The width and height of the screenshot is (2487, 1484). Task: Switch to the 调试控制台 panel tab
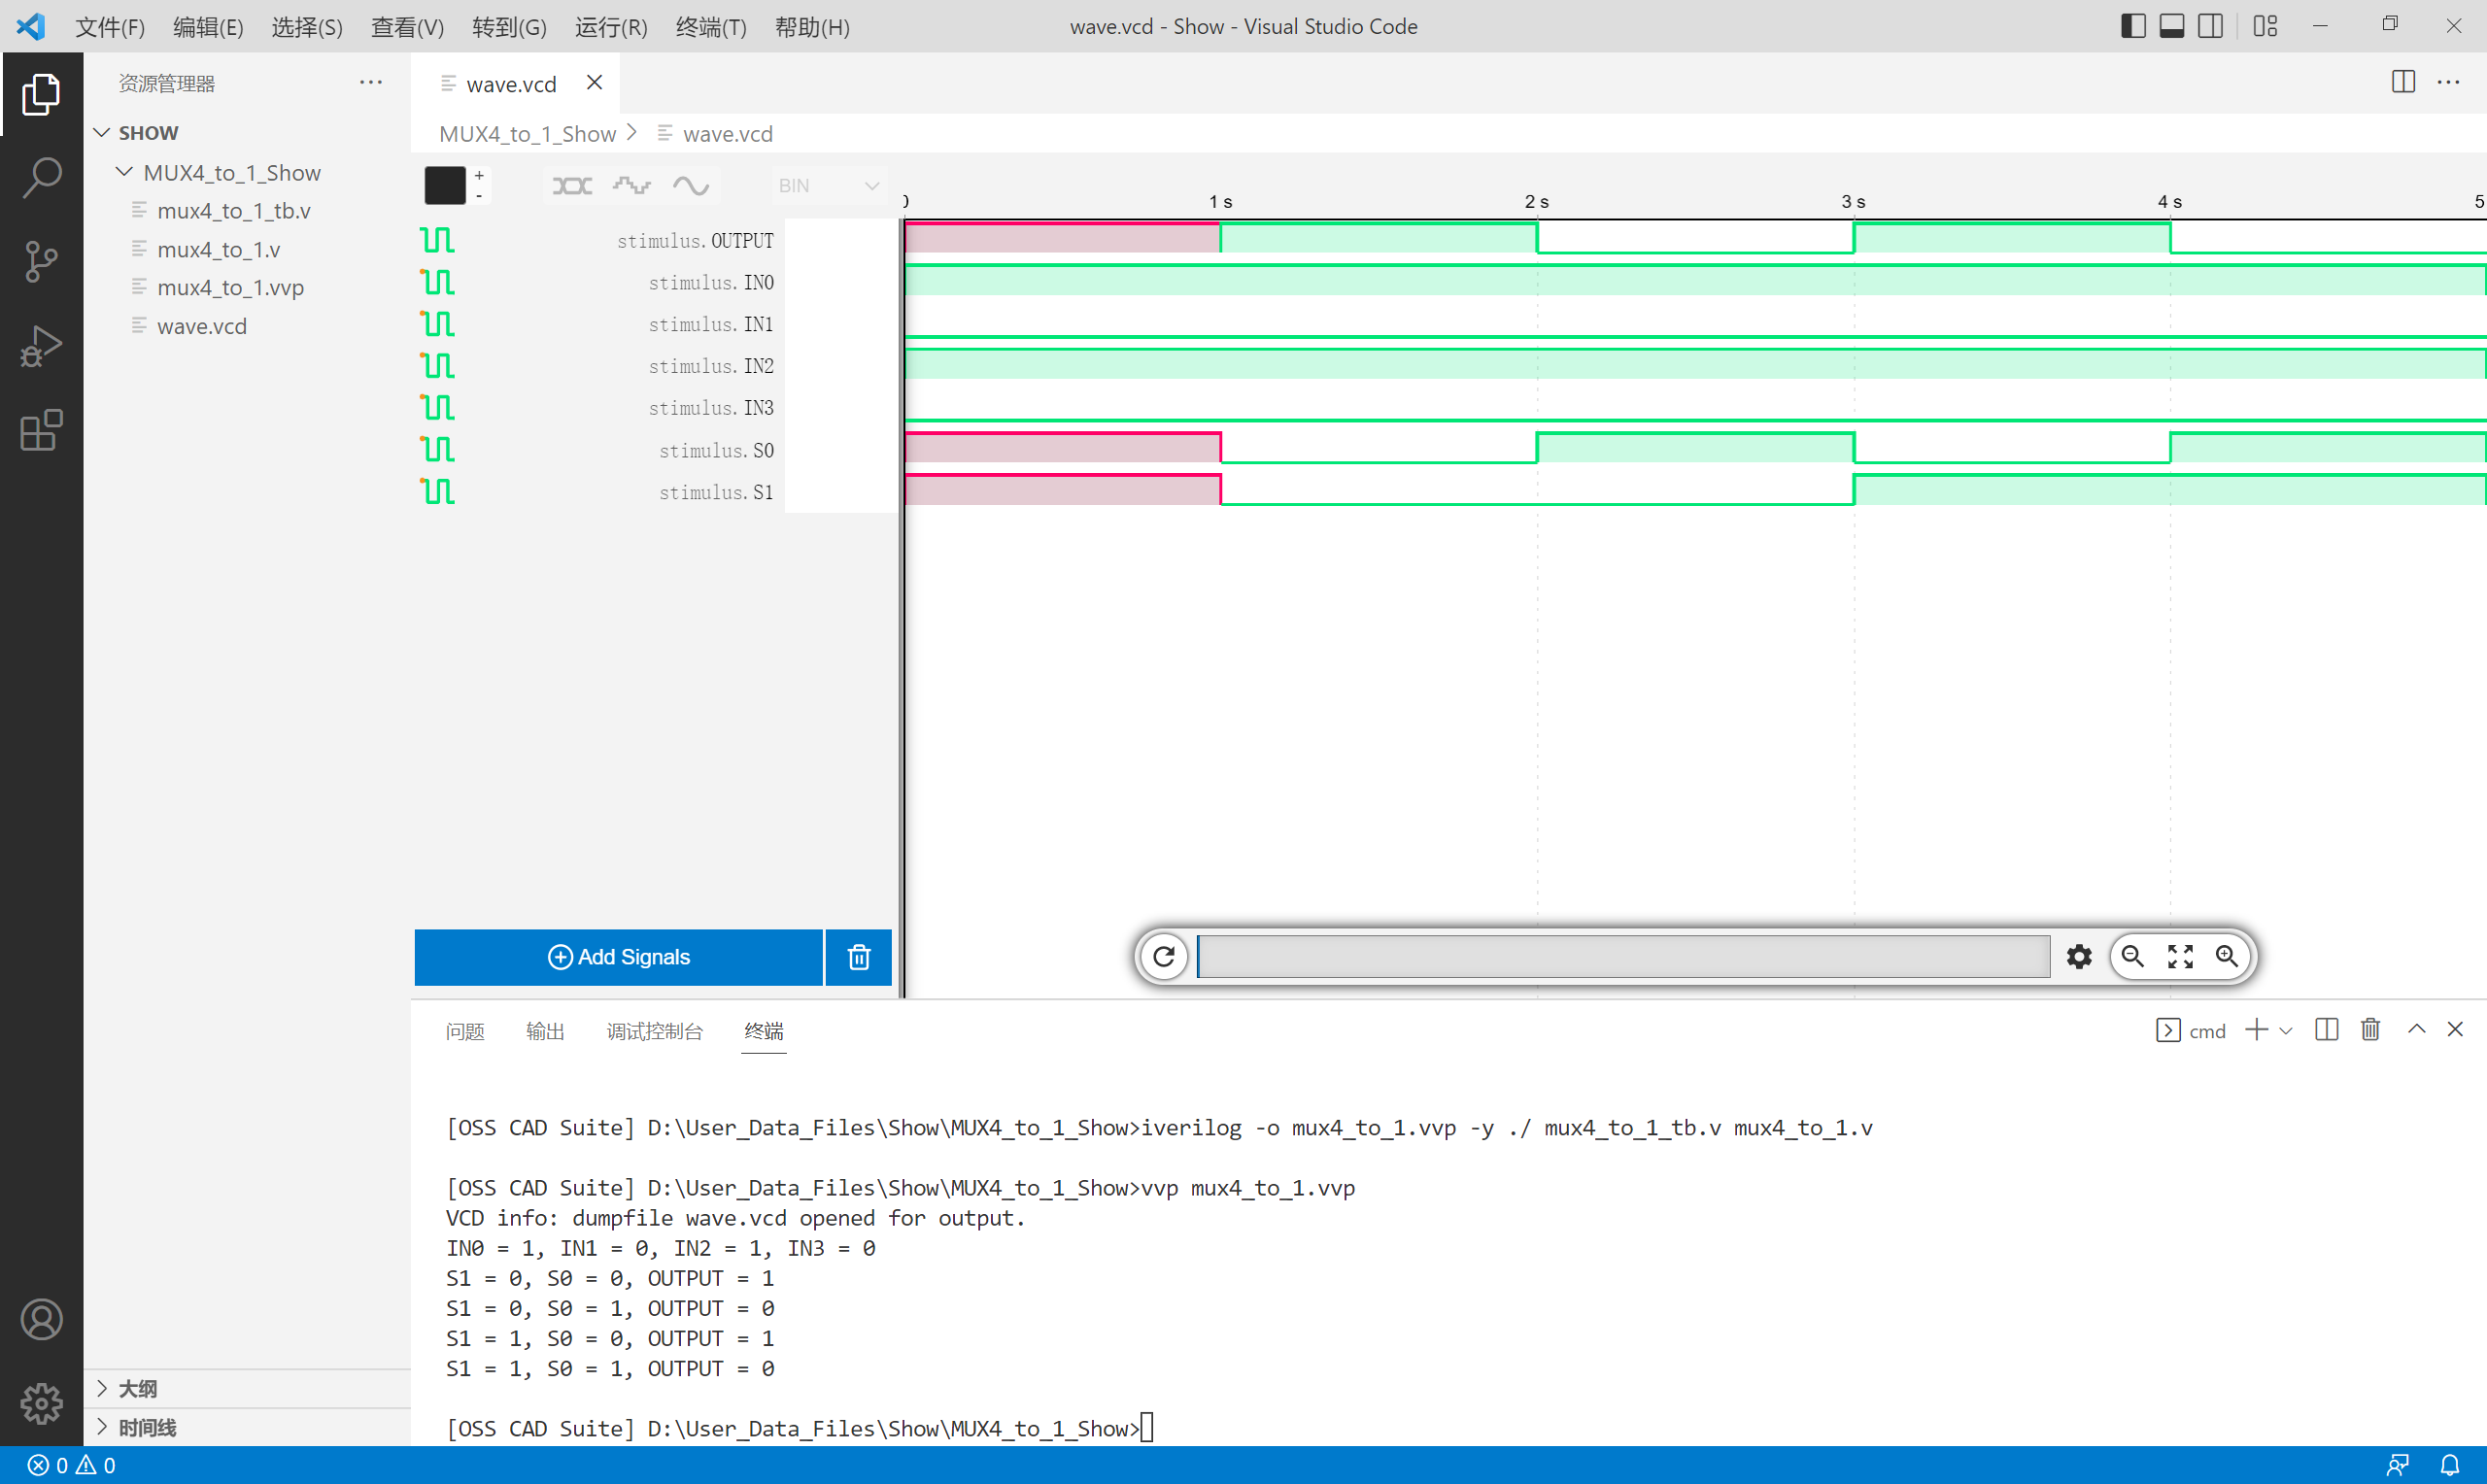tap(654, 1031)
